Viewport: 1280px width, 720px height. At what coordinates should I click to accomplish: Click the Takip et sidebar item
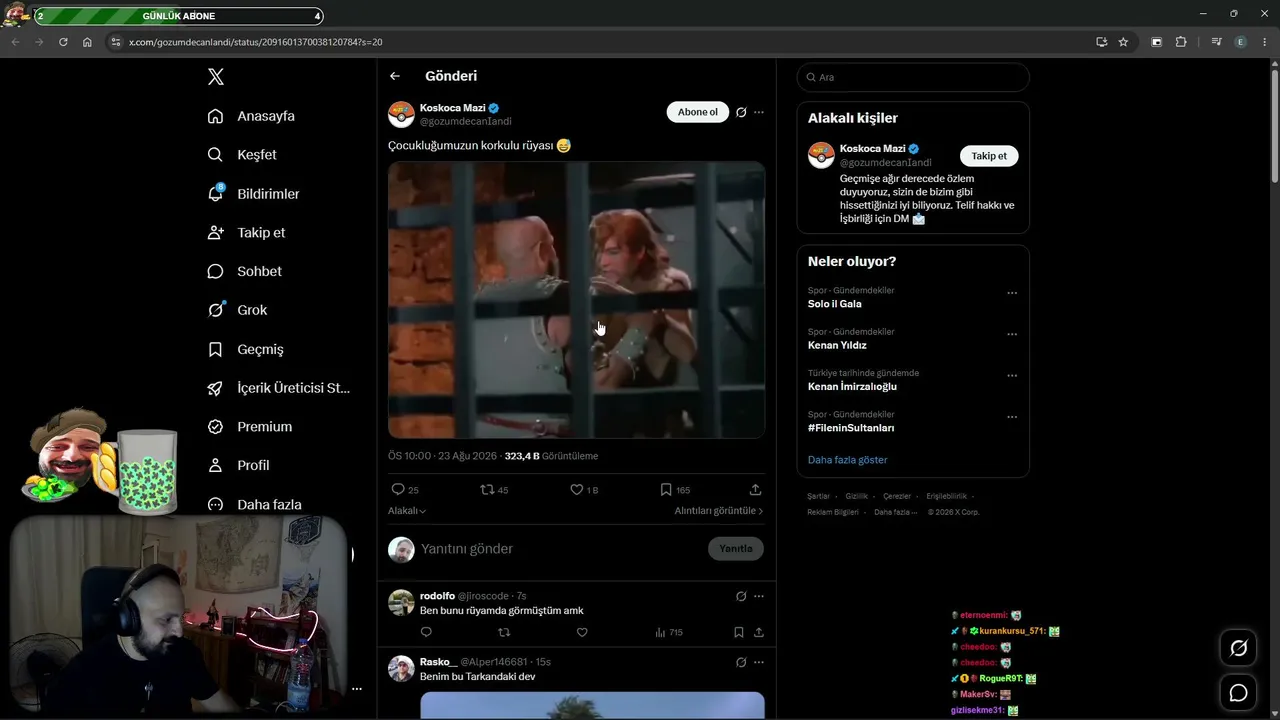(246, 233)
